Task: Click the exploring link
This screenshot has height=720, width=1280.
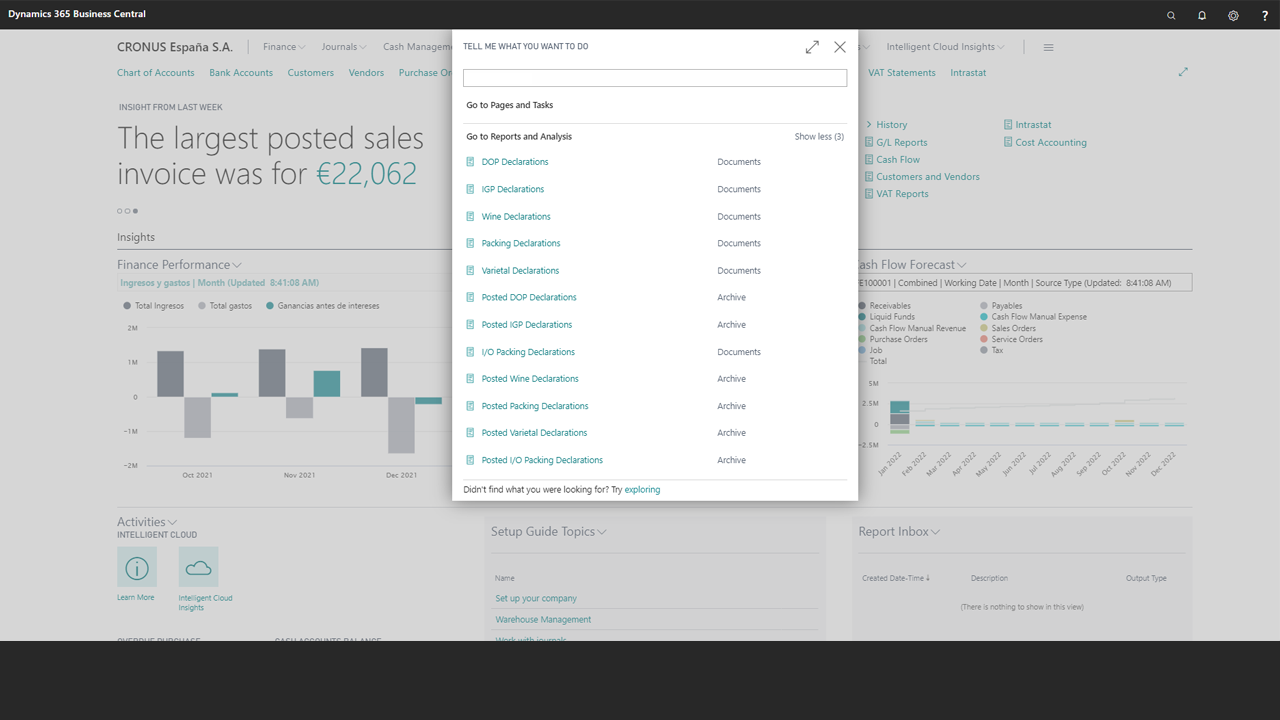Action: pyautogui.click(x=642, y=490)
